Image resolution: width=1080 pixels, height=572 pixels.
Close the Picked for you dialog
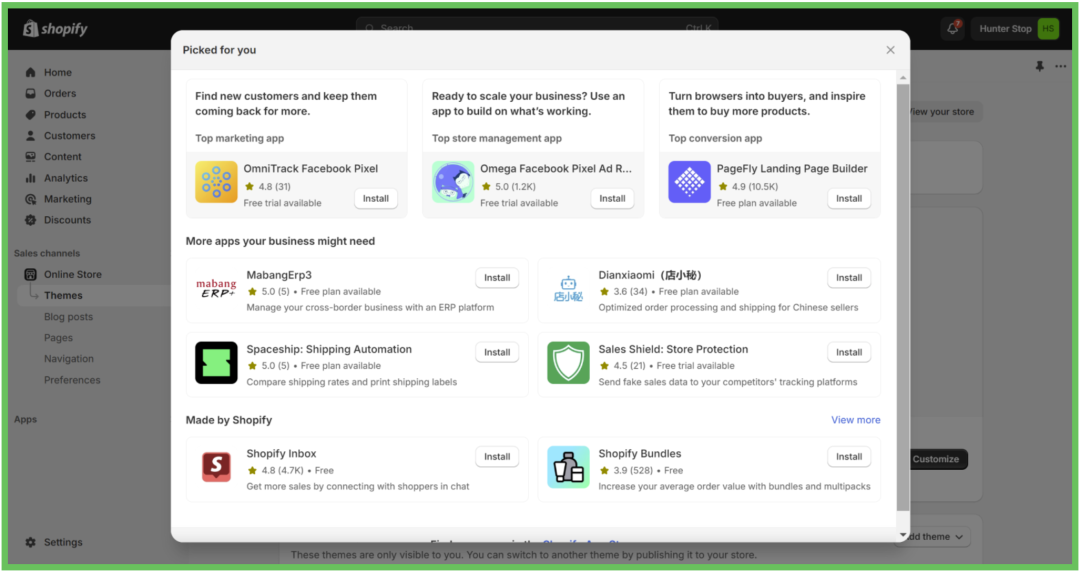pyautogui.click(x=890, y=50)
